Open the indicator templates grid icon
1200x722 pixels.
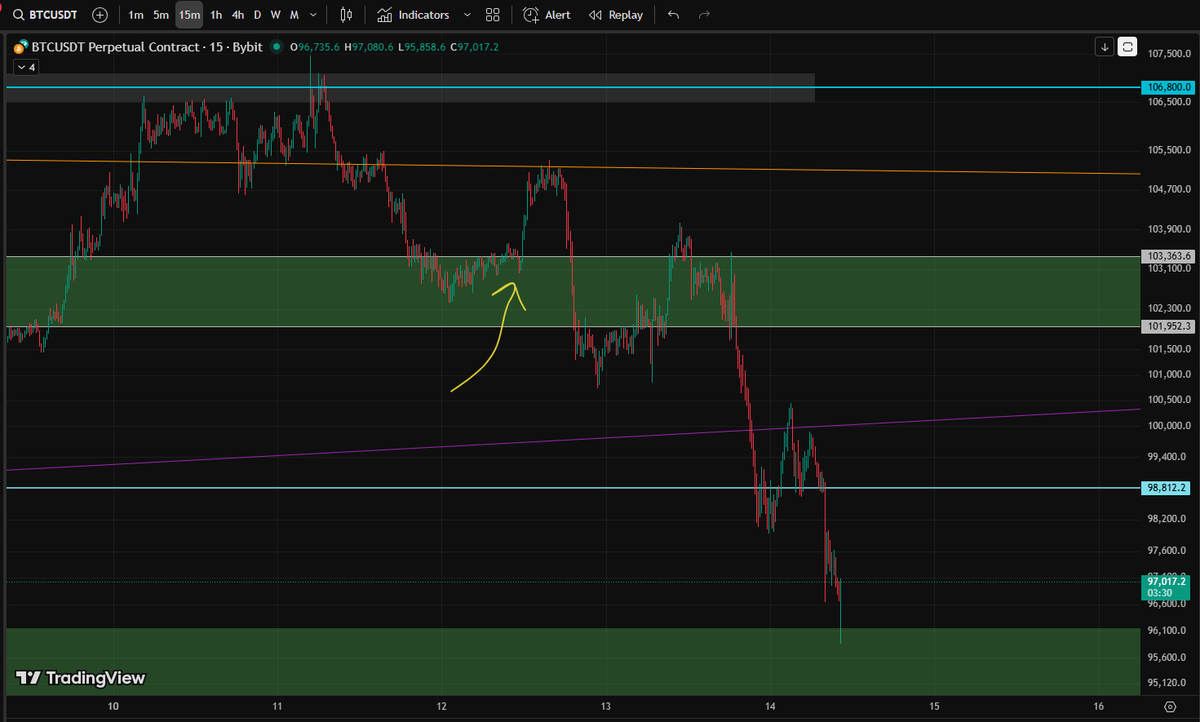point(492,15)
